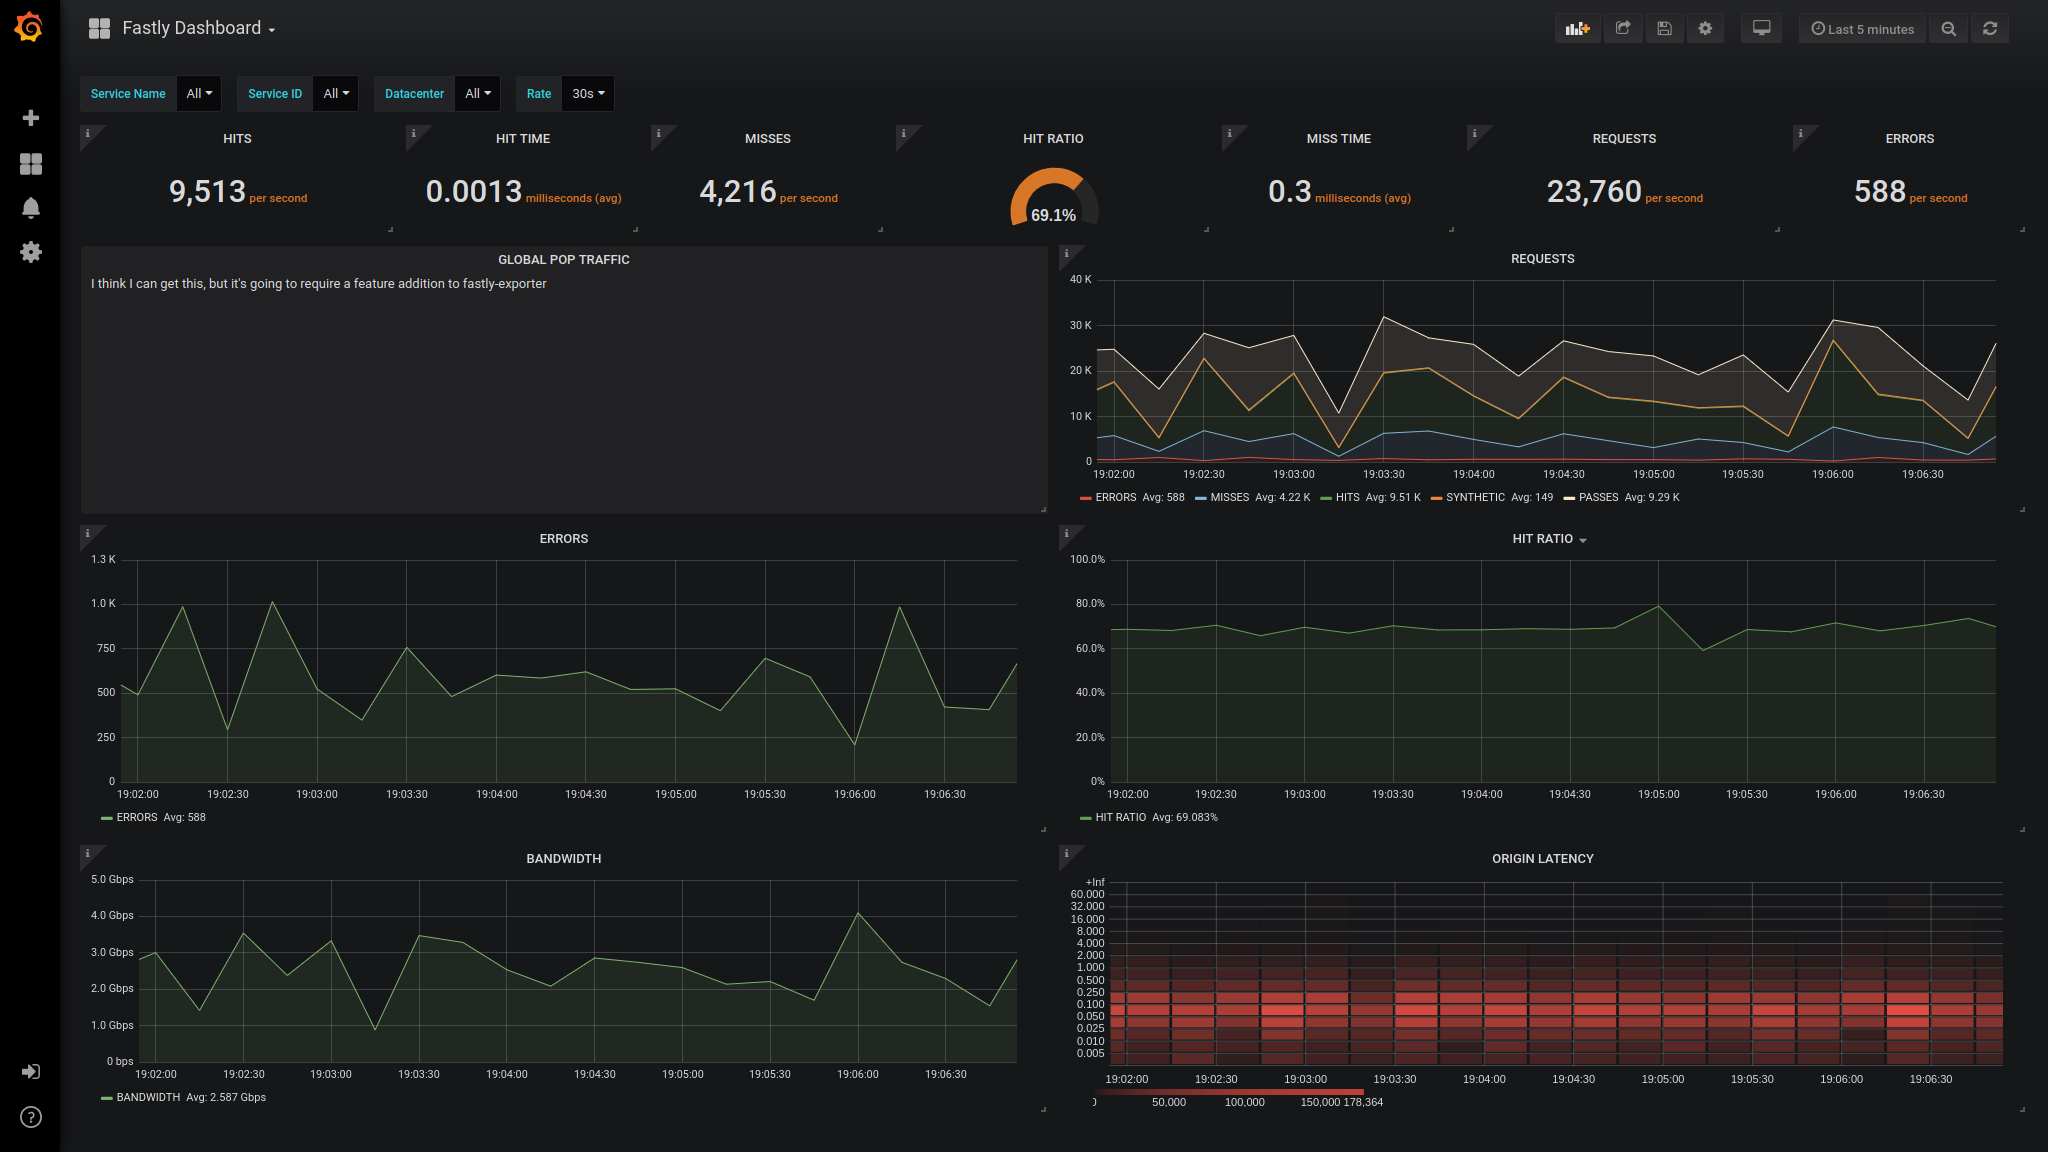Image resolution: width=2048 pixels, height=1152 pixels.
Task: Click the Grafana logo home icon
Action: pyautogui.click(x=29, y=27)
